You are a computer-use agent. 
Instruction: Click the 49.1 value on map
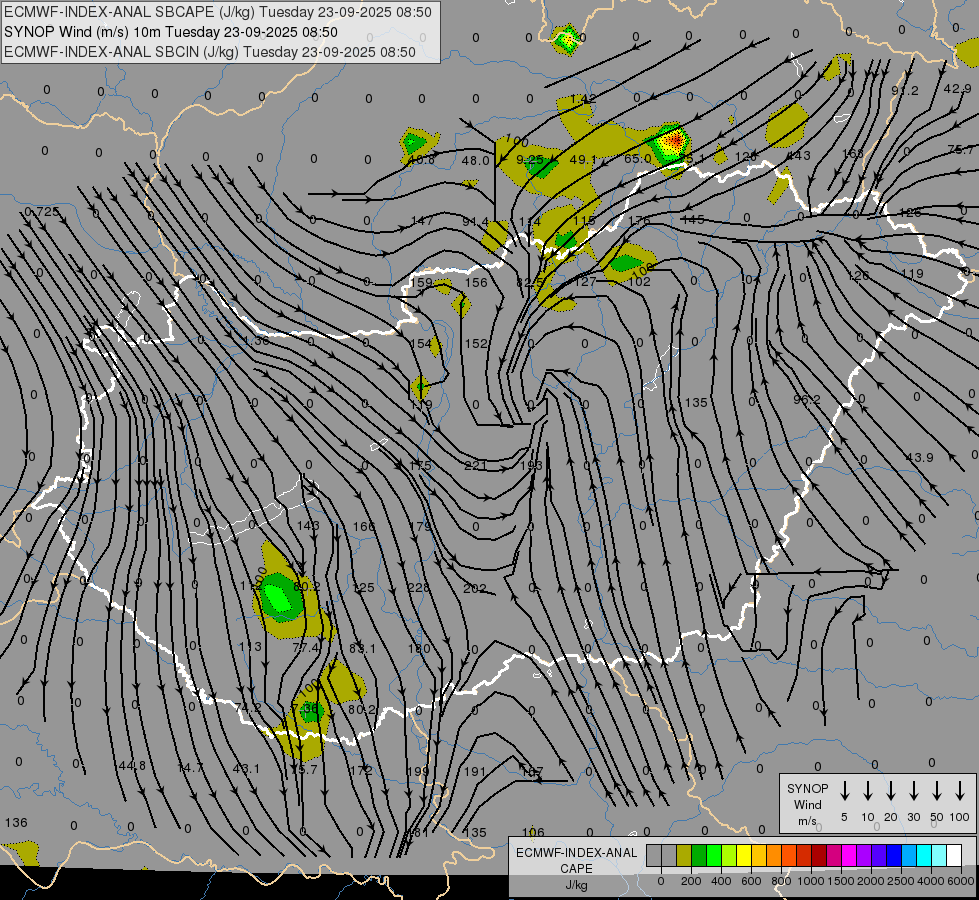[583, 160]
